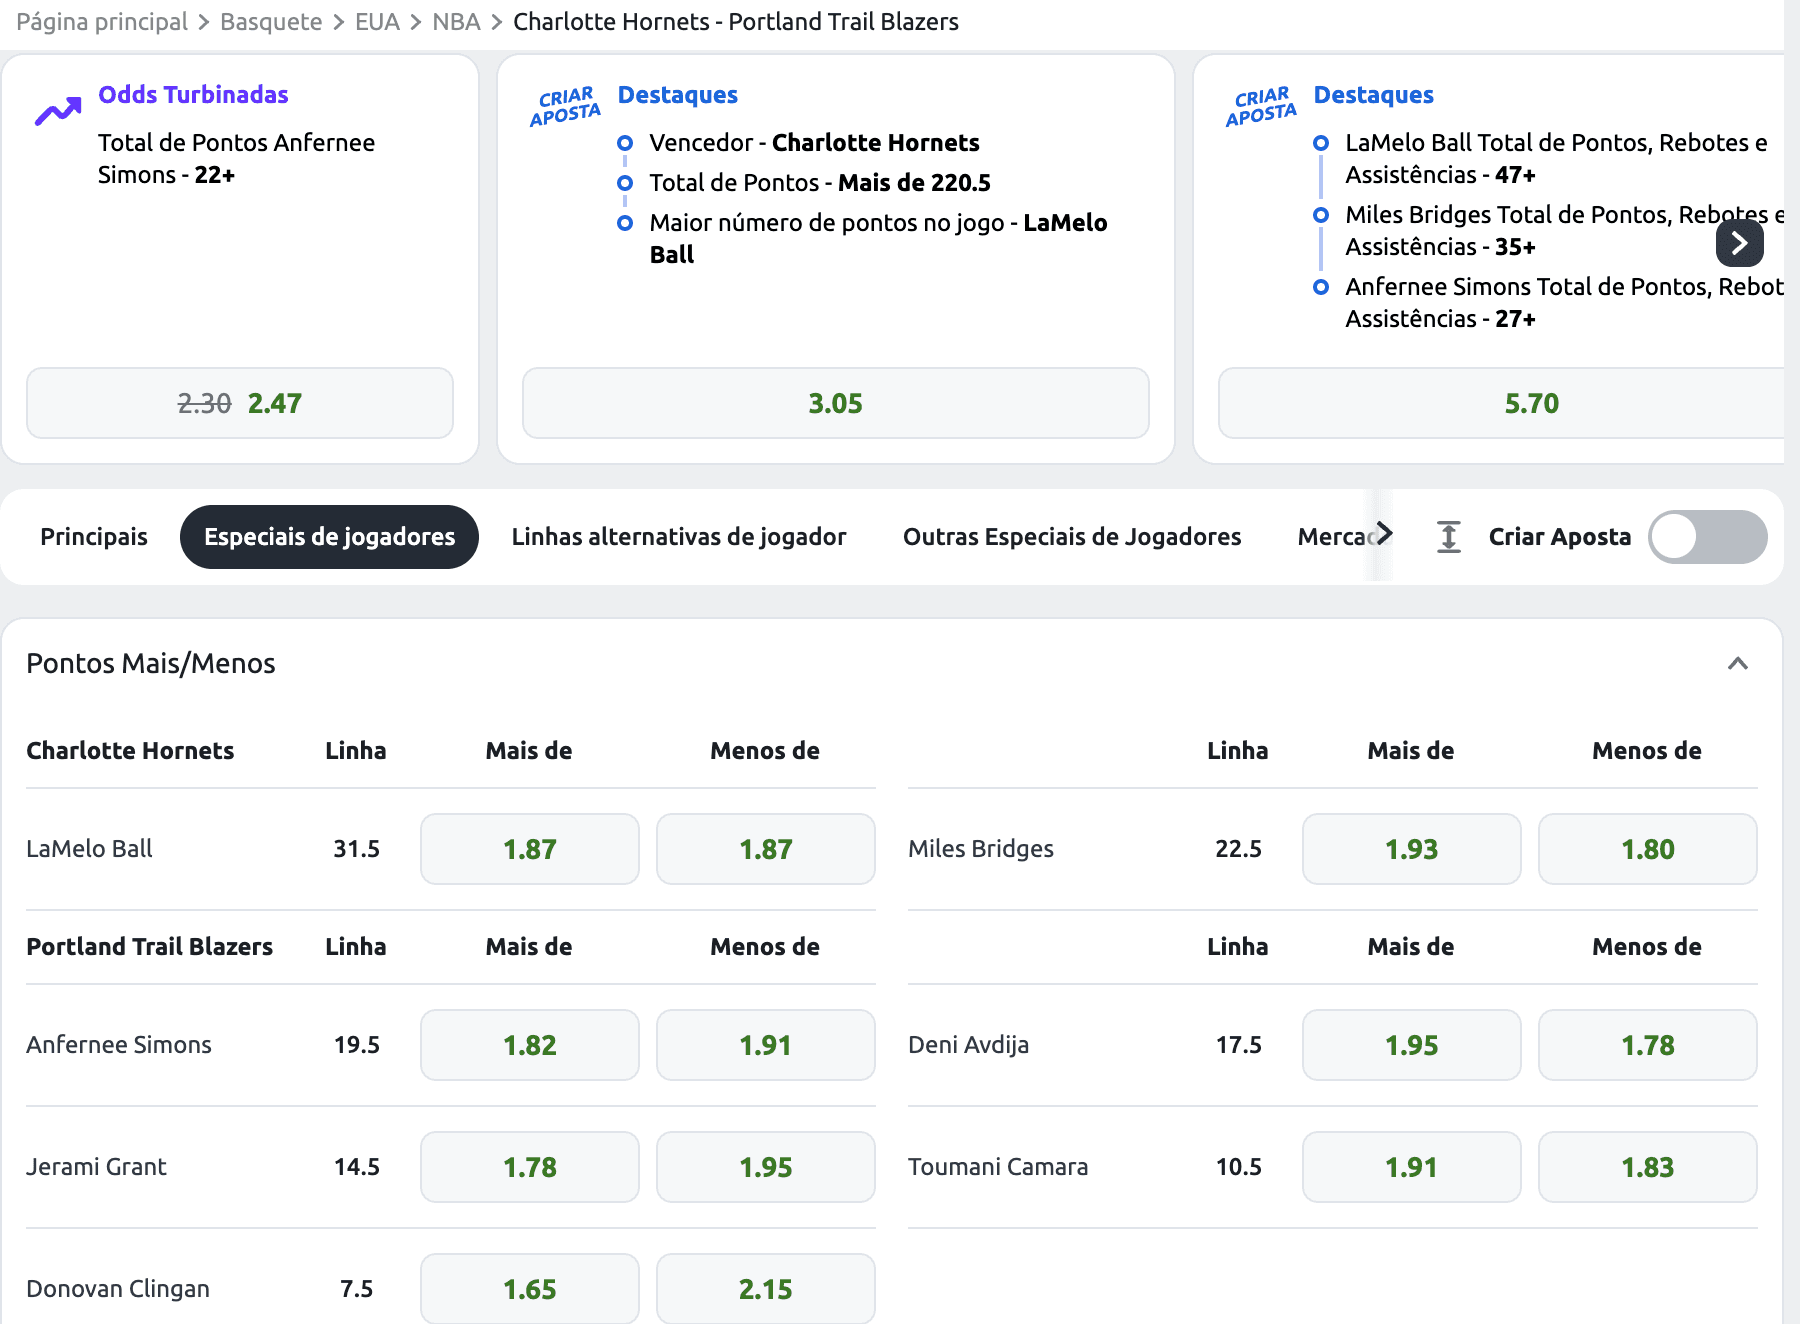The height and width of the screenshot is (1324, 1800).
Task: Pick Jerami Grant Mais de 1.78
Action: point(530,1167)
